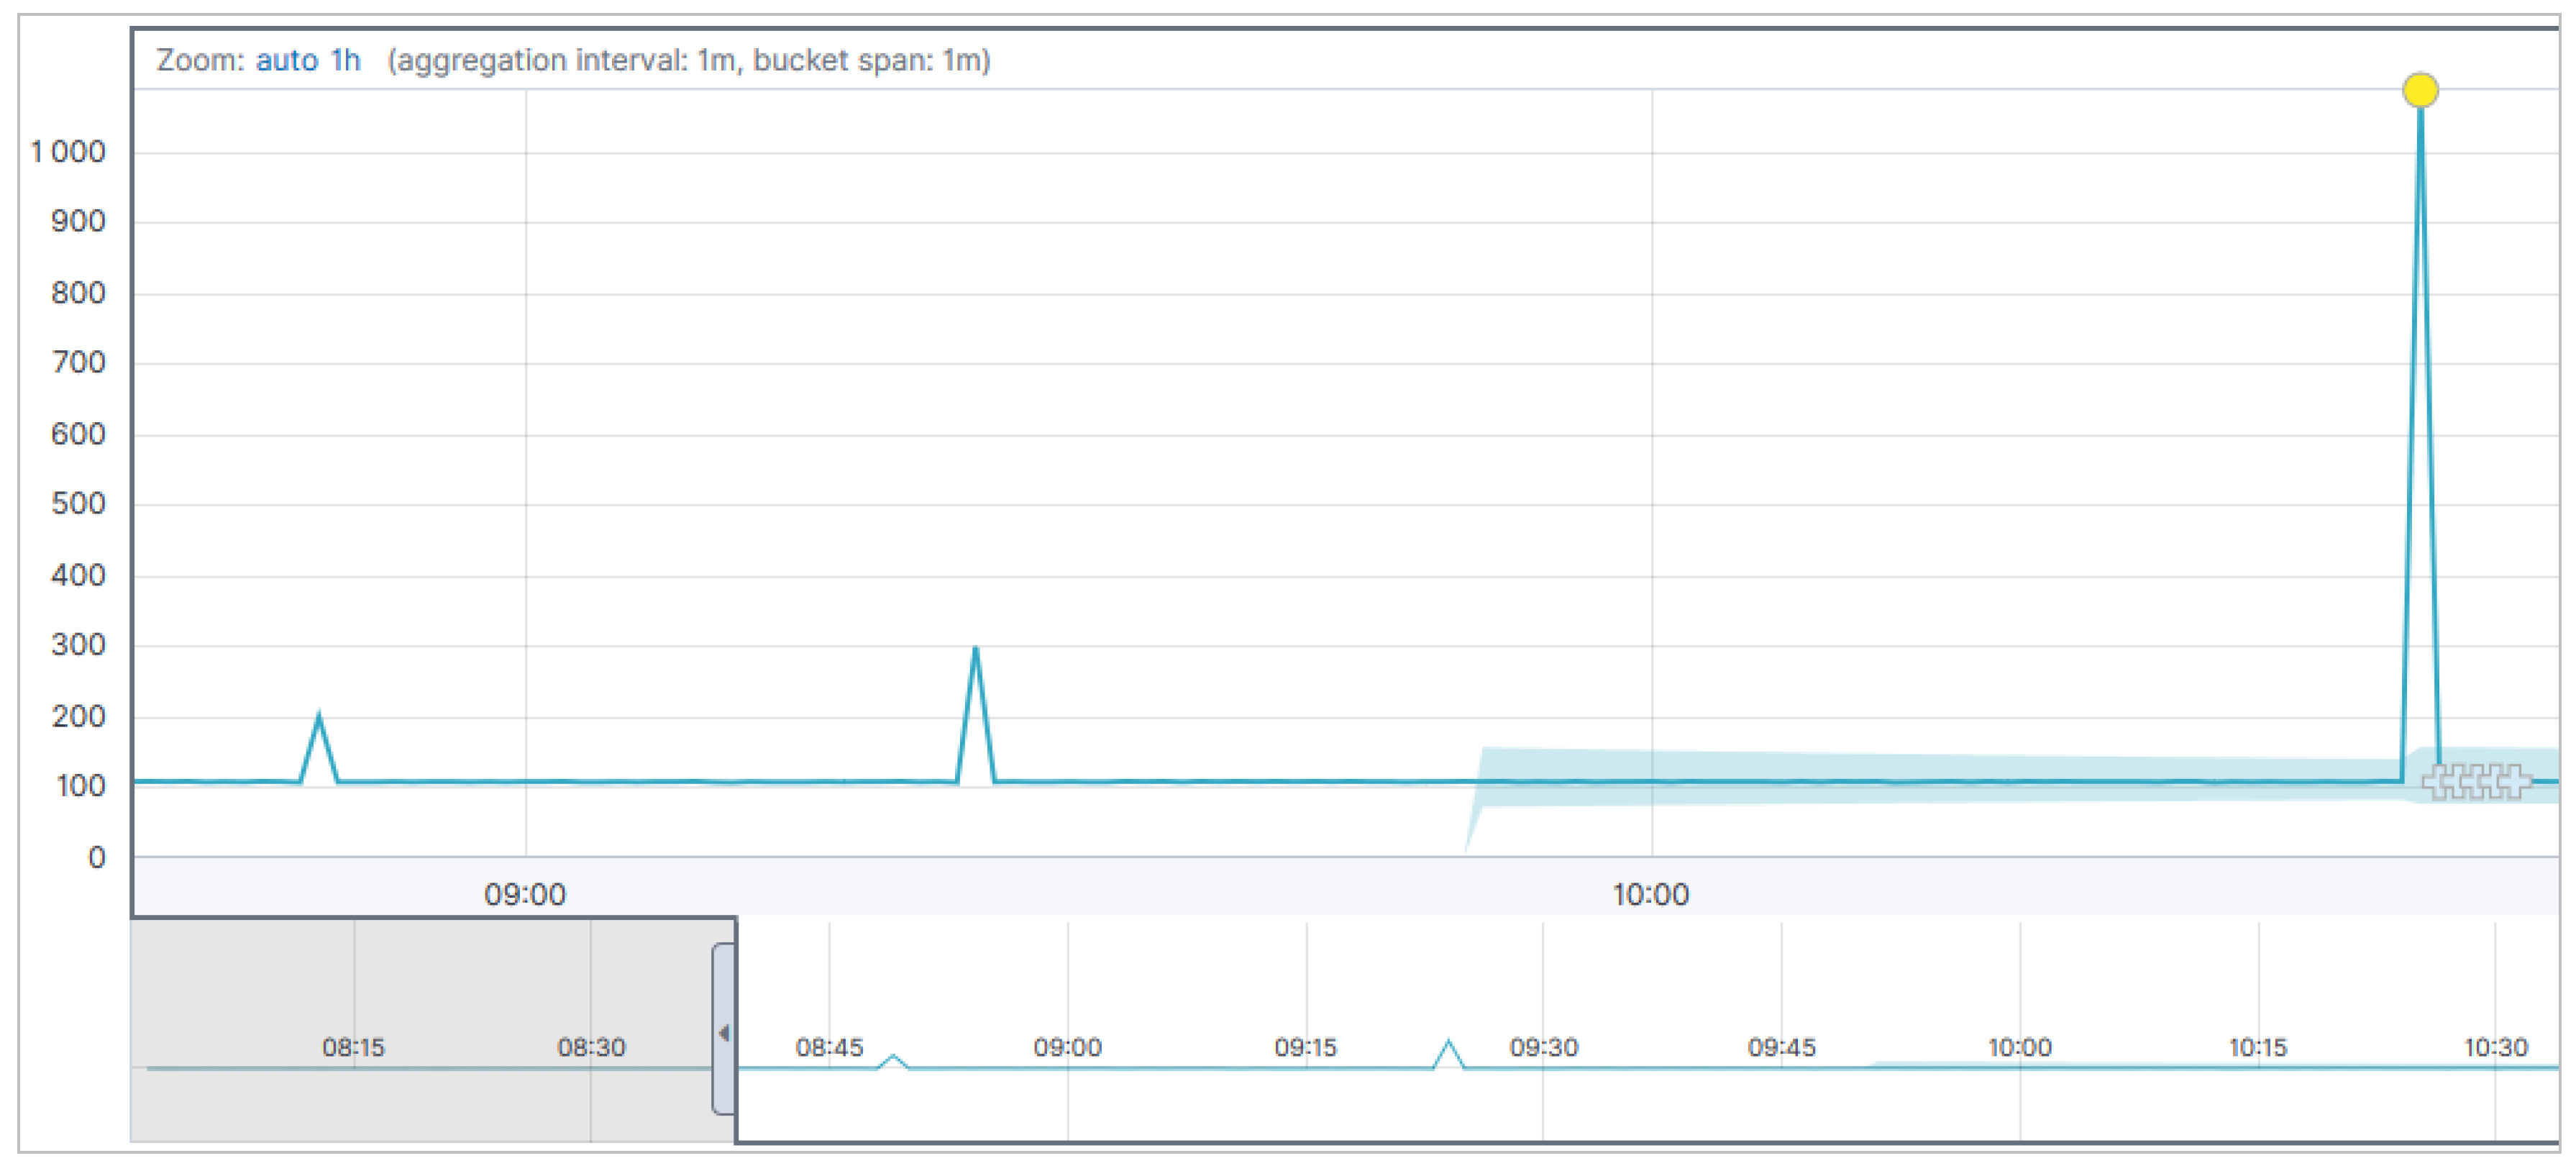Click the 10:15 label in the context chart
This screenshot has width=2576, height=1176.
(2257, 1047)
